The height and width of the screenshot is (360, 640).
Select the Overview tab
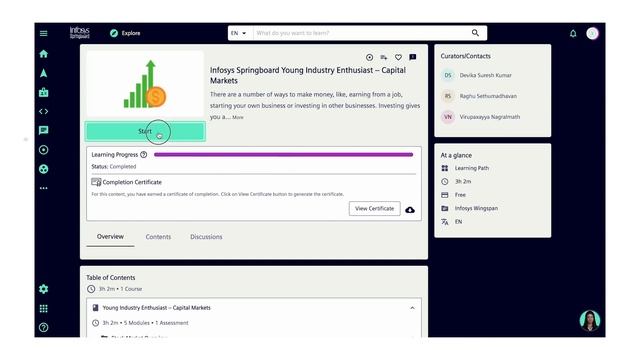110,237
